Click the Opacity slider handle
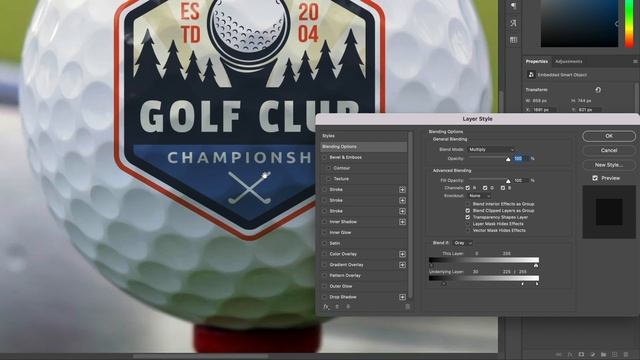The image size is (640, 360). [x=508, y=159]
